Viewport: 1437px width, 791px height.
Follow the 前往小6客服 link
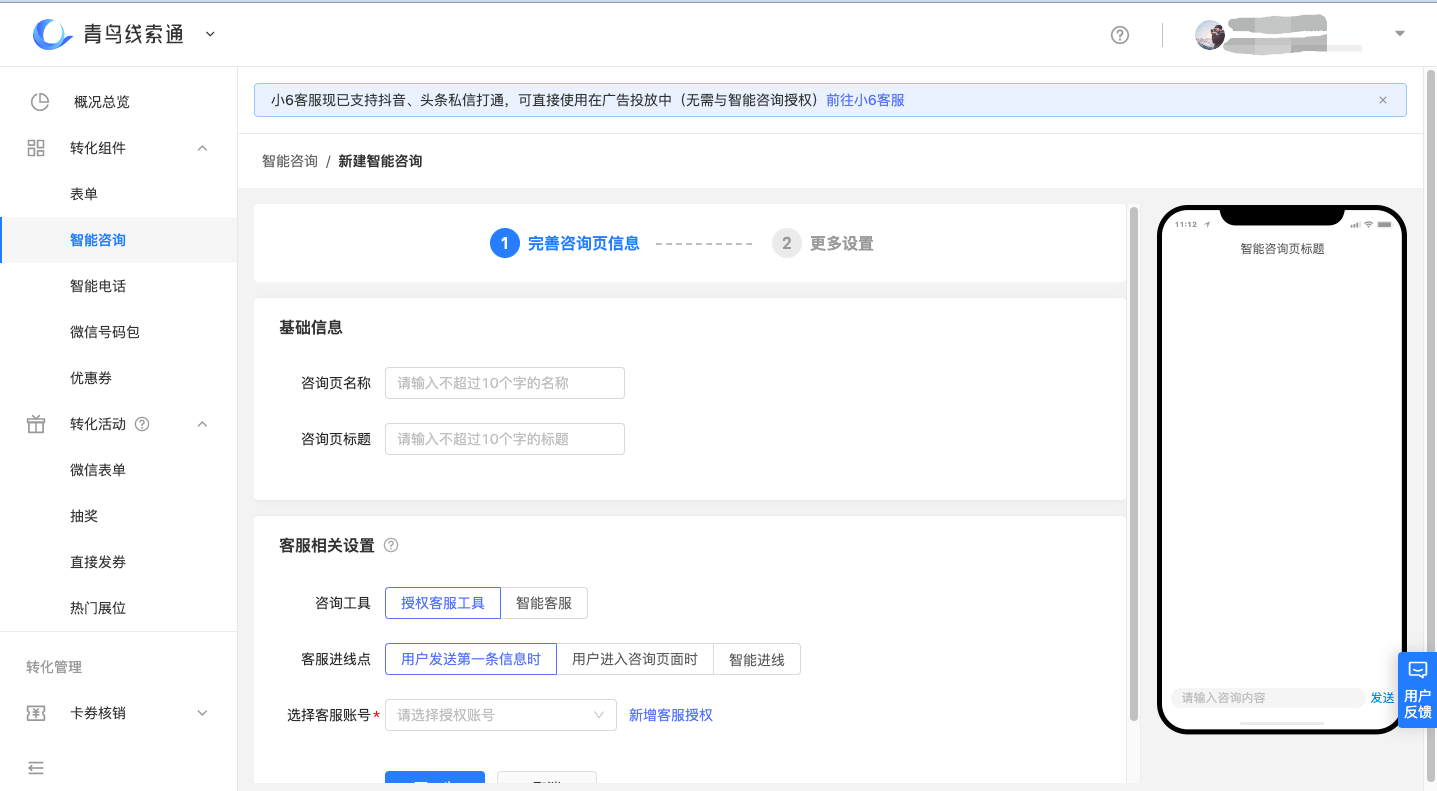coord(864,99)
